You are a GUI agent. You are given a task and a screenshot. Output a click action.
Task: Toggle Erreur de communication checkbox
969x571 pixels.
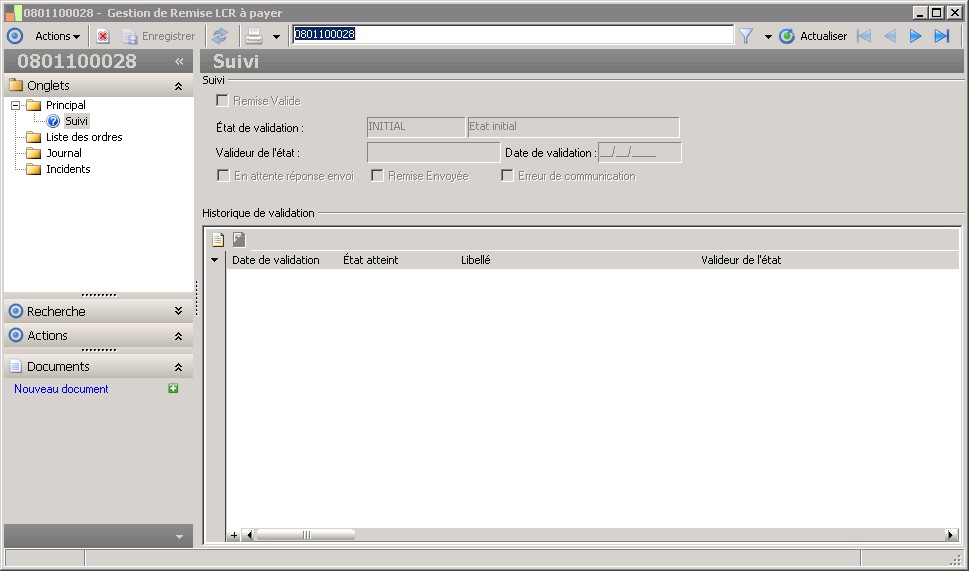click(507, 176)
